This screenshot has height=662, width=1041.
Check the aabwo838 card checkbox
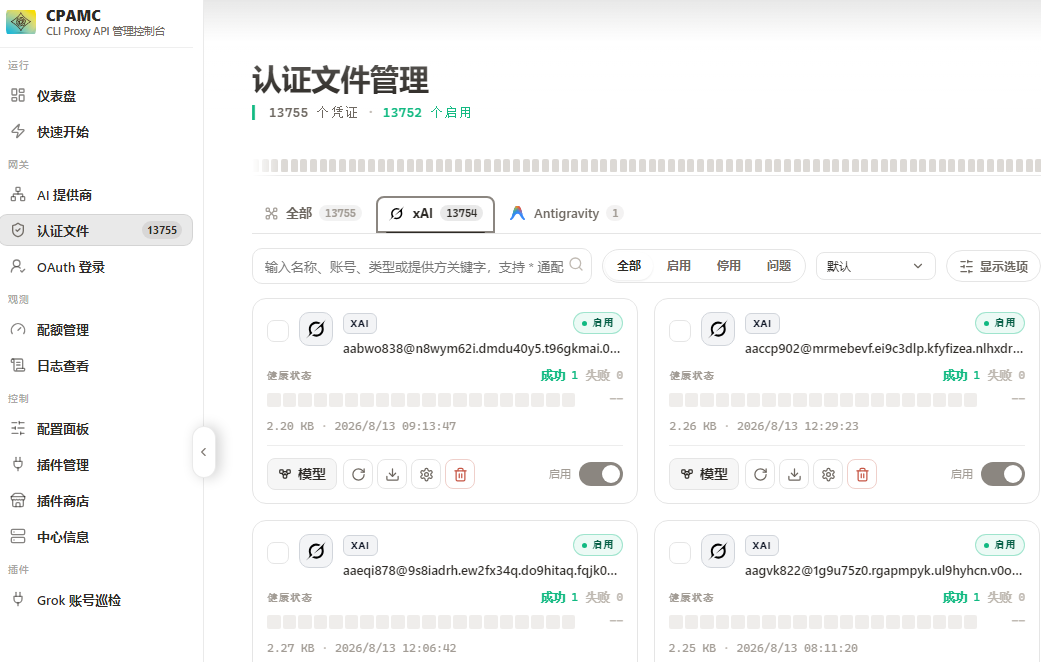coord(278,331)
